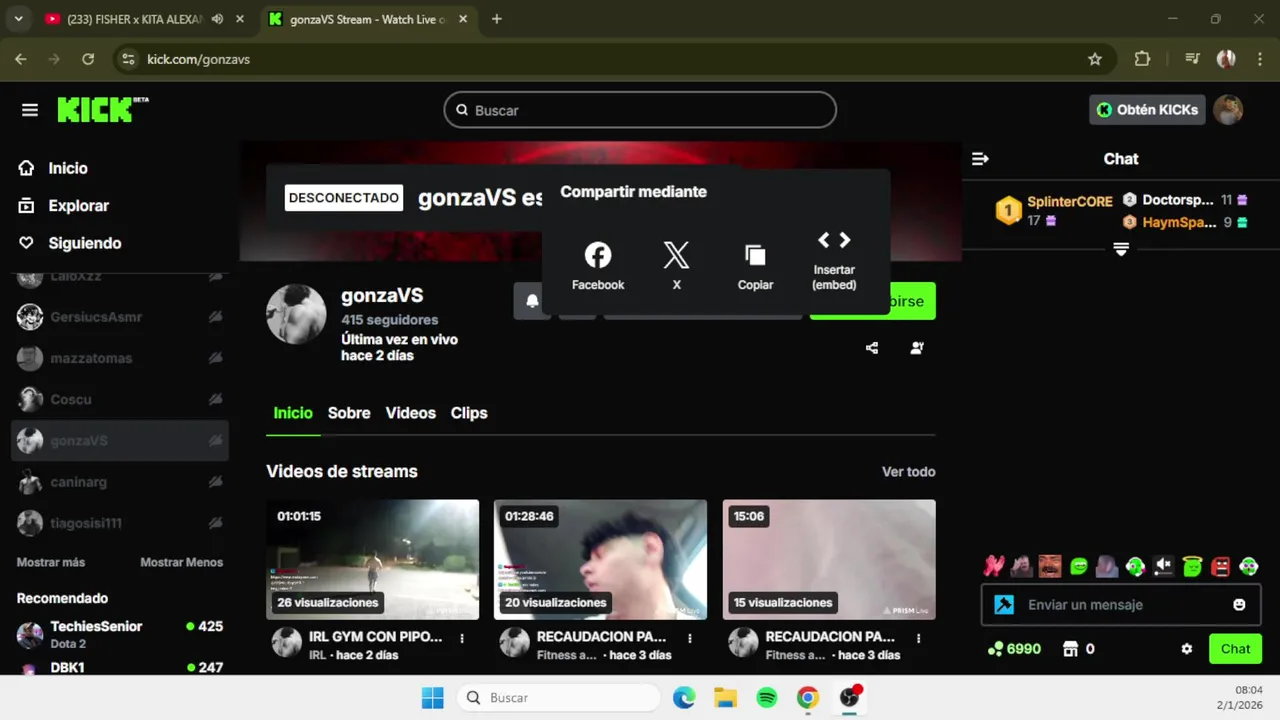Open the gonzaVS profile picture
Viewport: 1280px width, 720px height.
(x=296, y=314)
